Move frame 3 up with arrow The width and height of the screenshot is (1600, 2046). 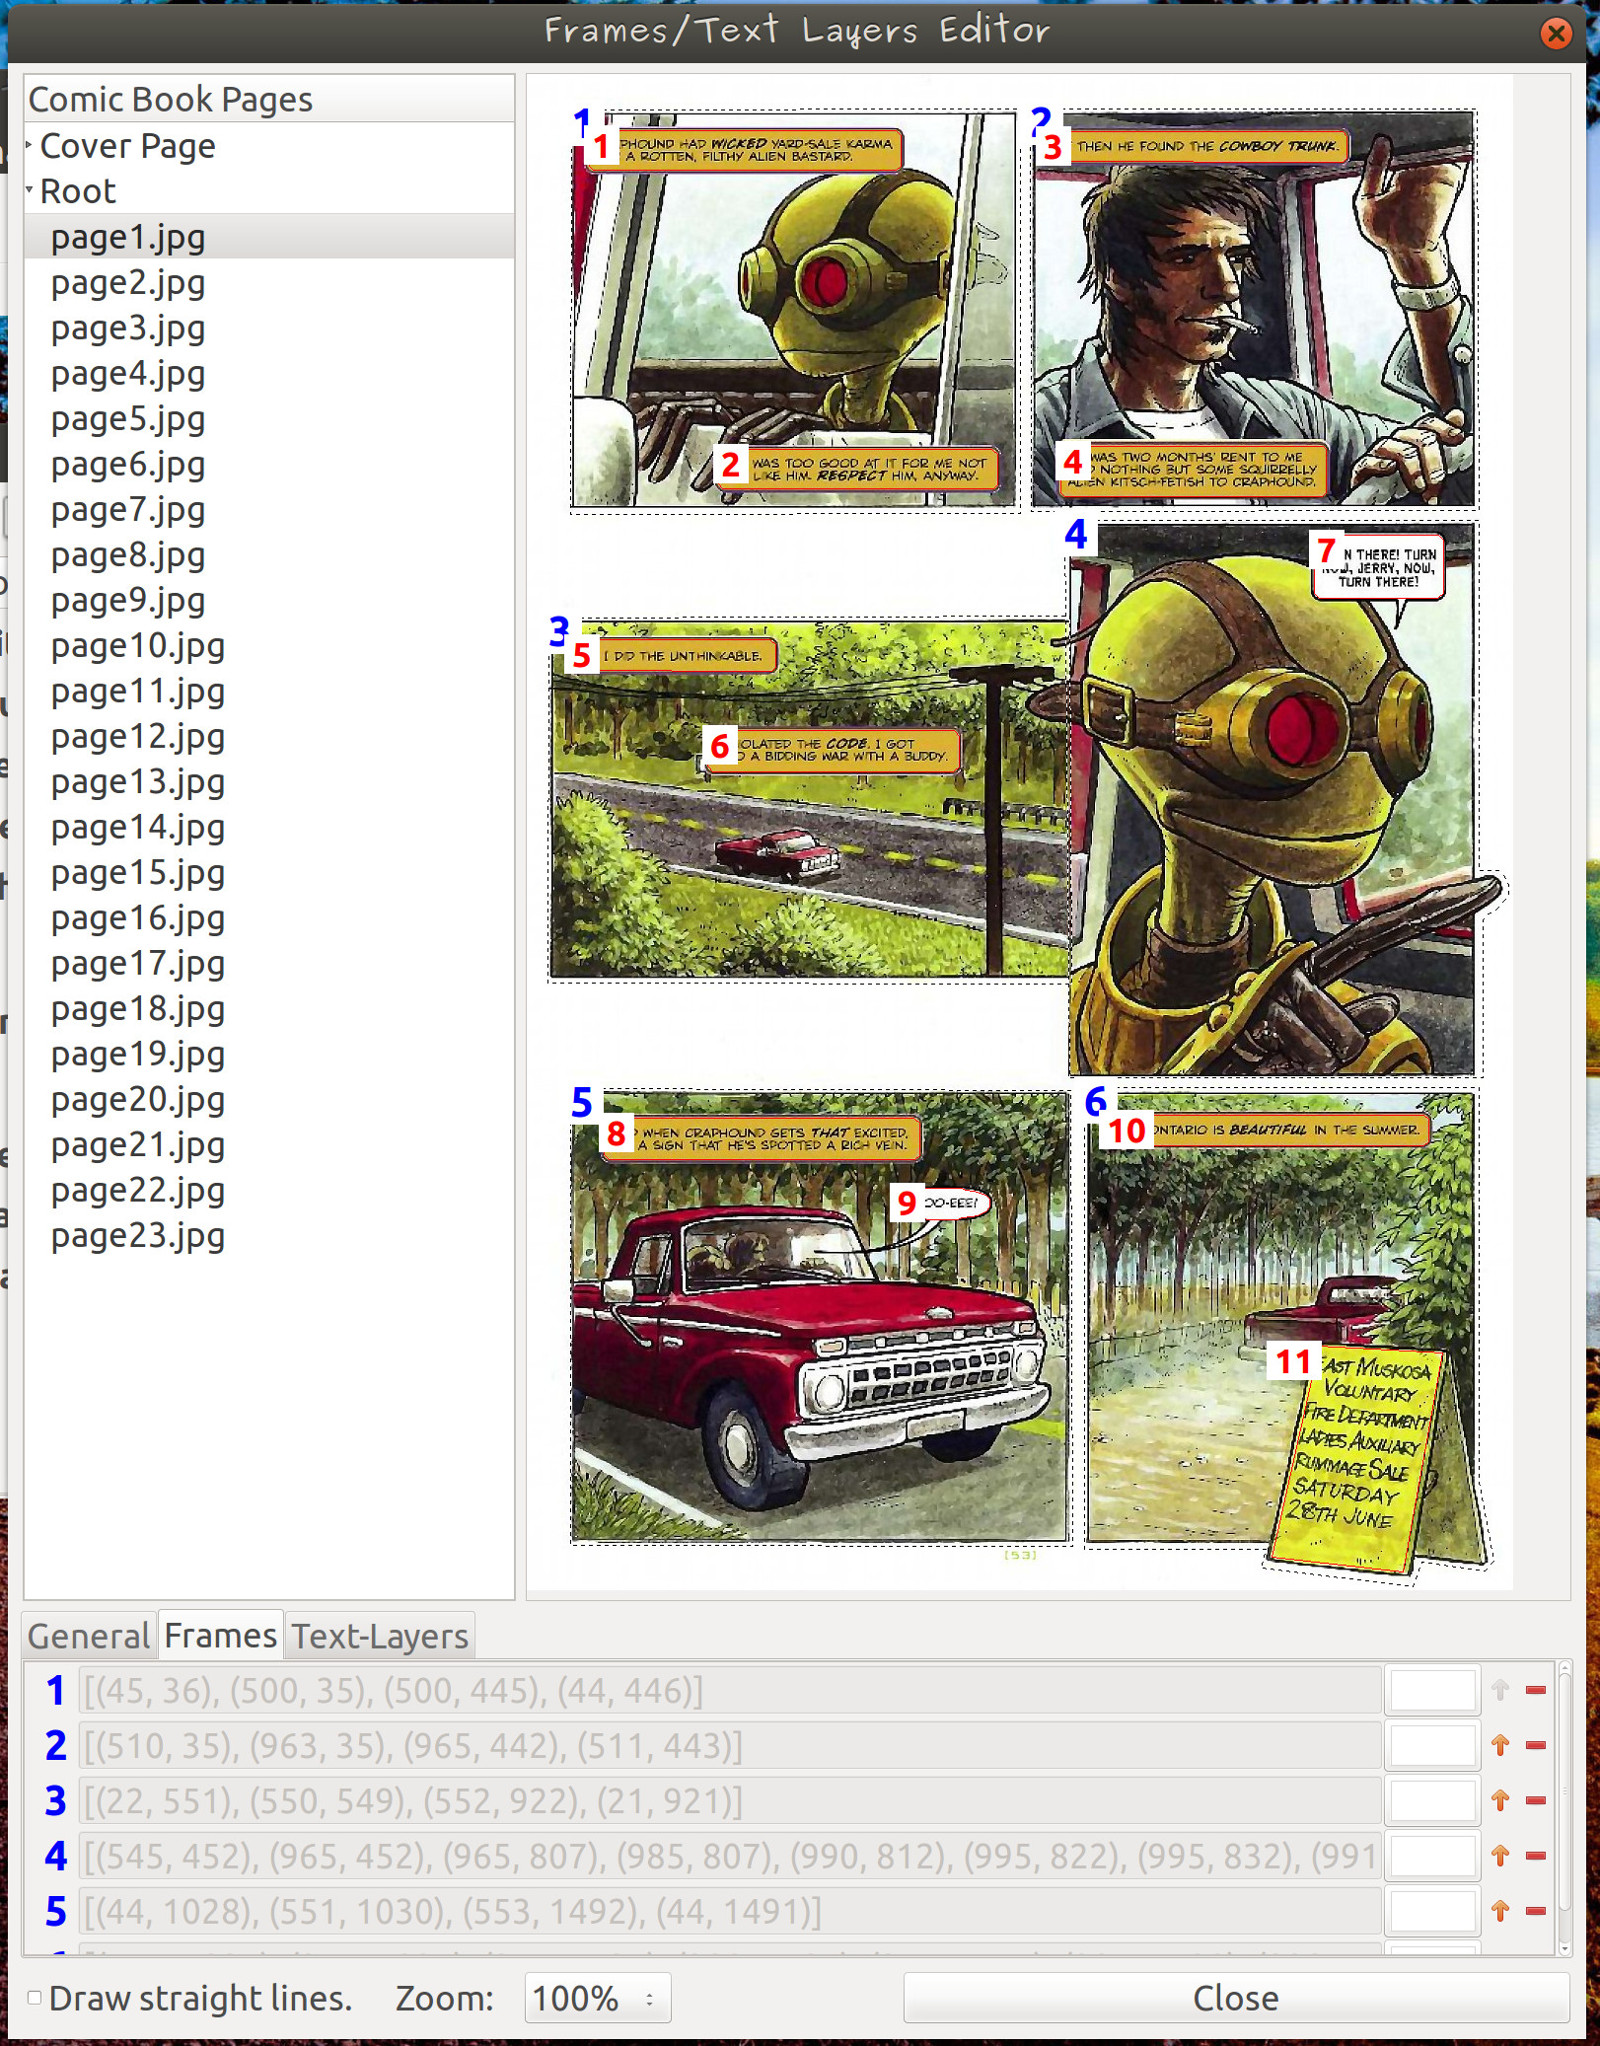coord(1499,1800)
